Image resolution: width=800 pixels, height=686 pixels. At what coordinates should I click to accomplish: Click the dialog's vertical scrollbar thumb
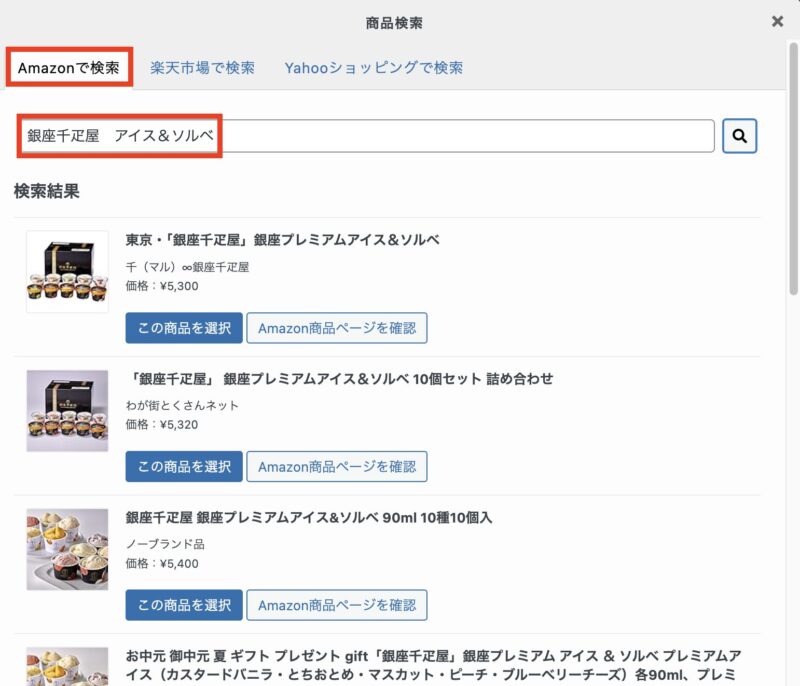point(793,168)
